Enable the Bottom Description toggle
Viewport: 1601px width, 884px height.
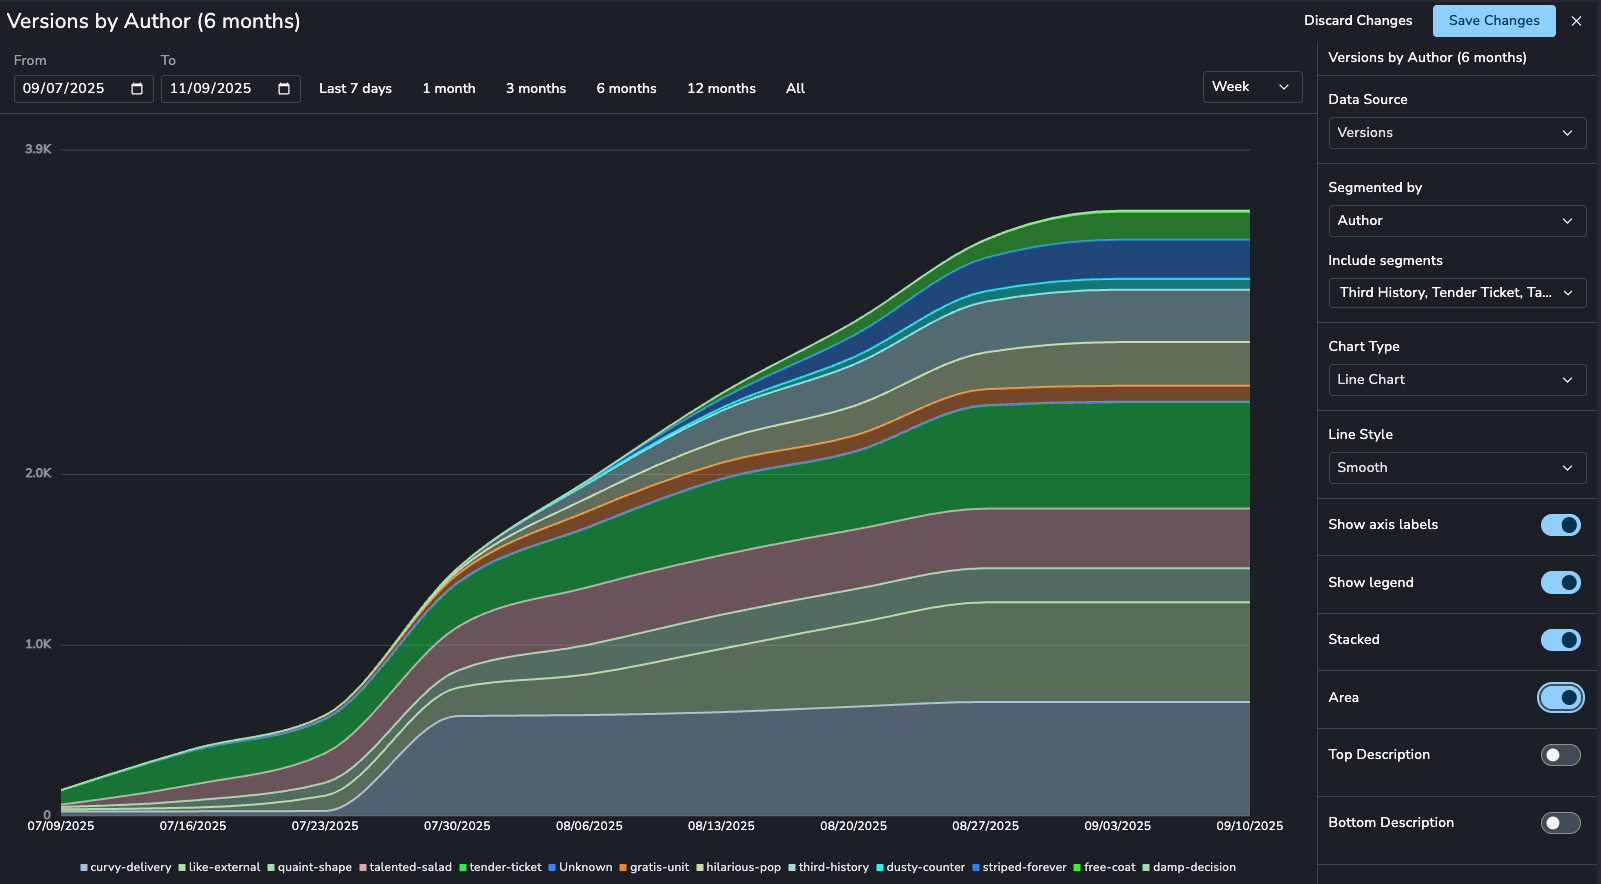pyautogui.click(x=1560, y=823)
